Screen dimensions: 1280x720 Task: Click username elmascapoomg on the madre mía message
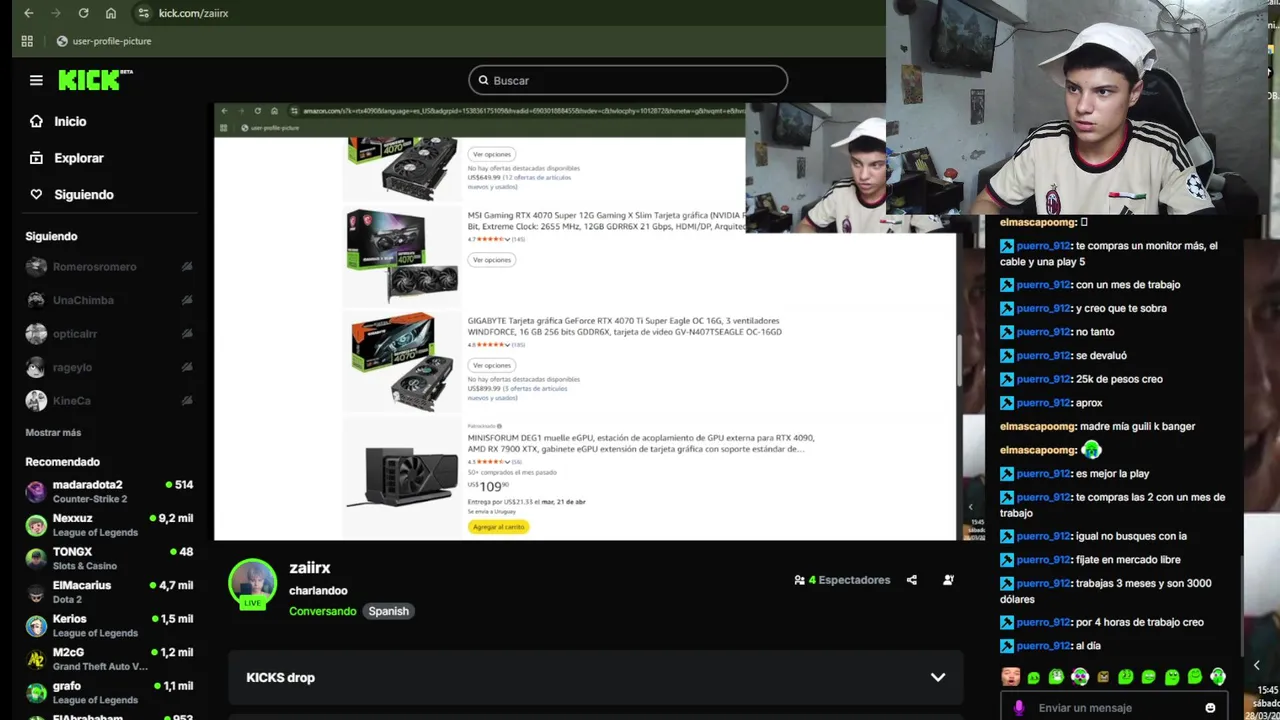click(1038, 426)
